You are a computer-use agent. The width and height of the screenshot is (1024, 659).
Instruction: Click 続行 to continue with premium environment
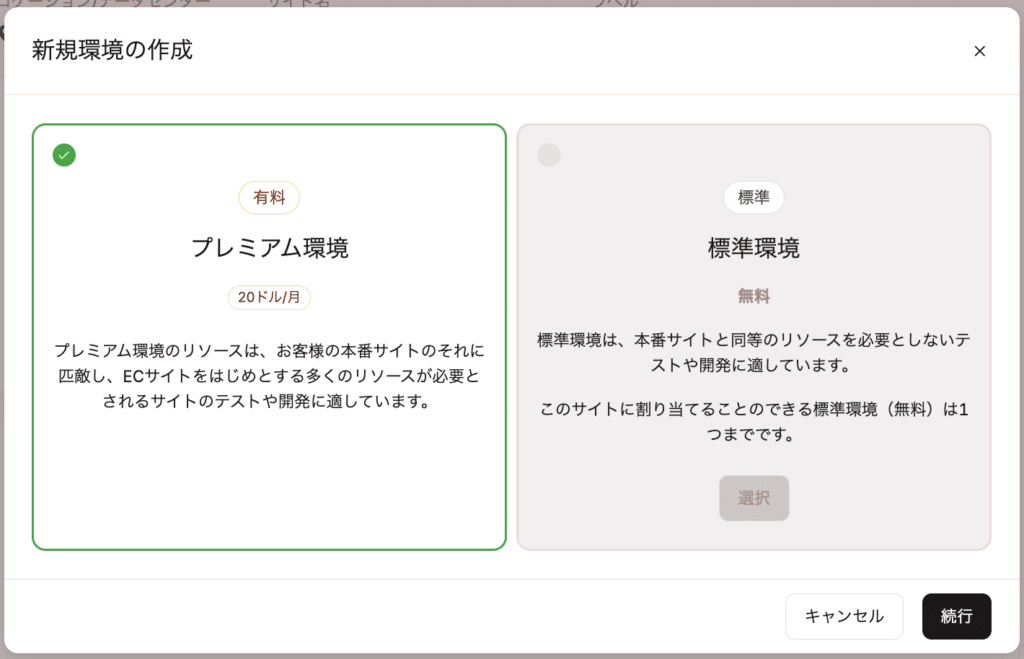[956, 616]
